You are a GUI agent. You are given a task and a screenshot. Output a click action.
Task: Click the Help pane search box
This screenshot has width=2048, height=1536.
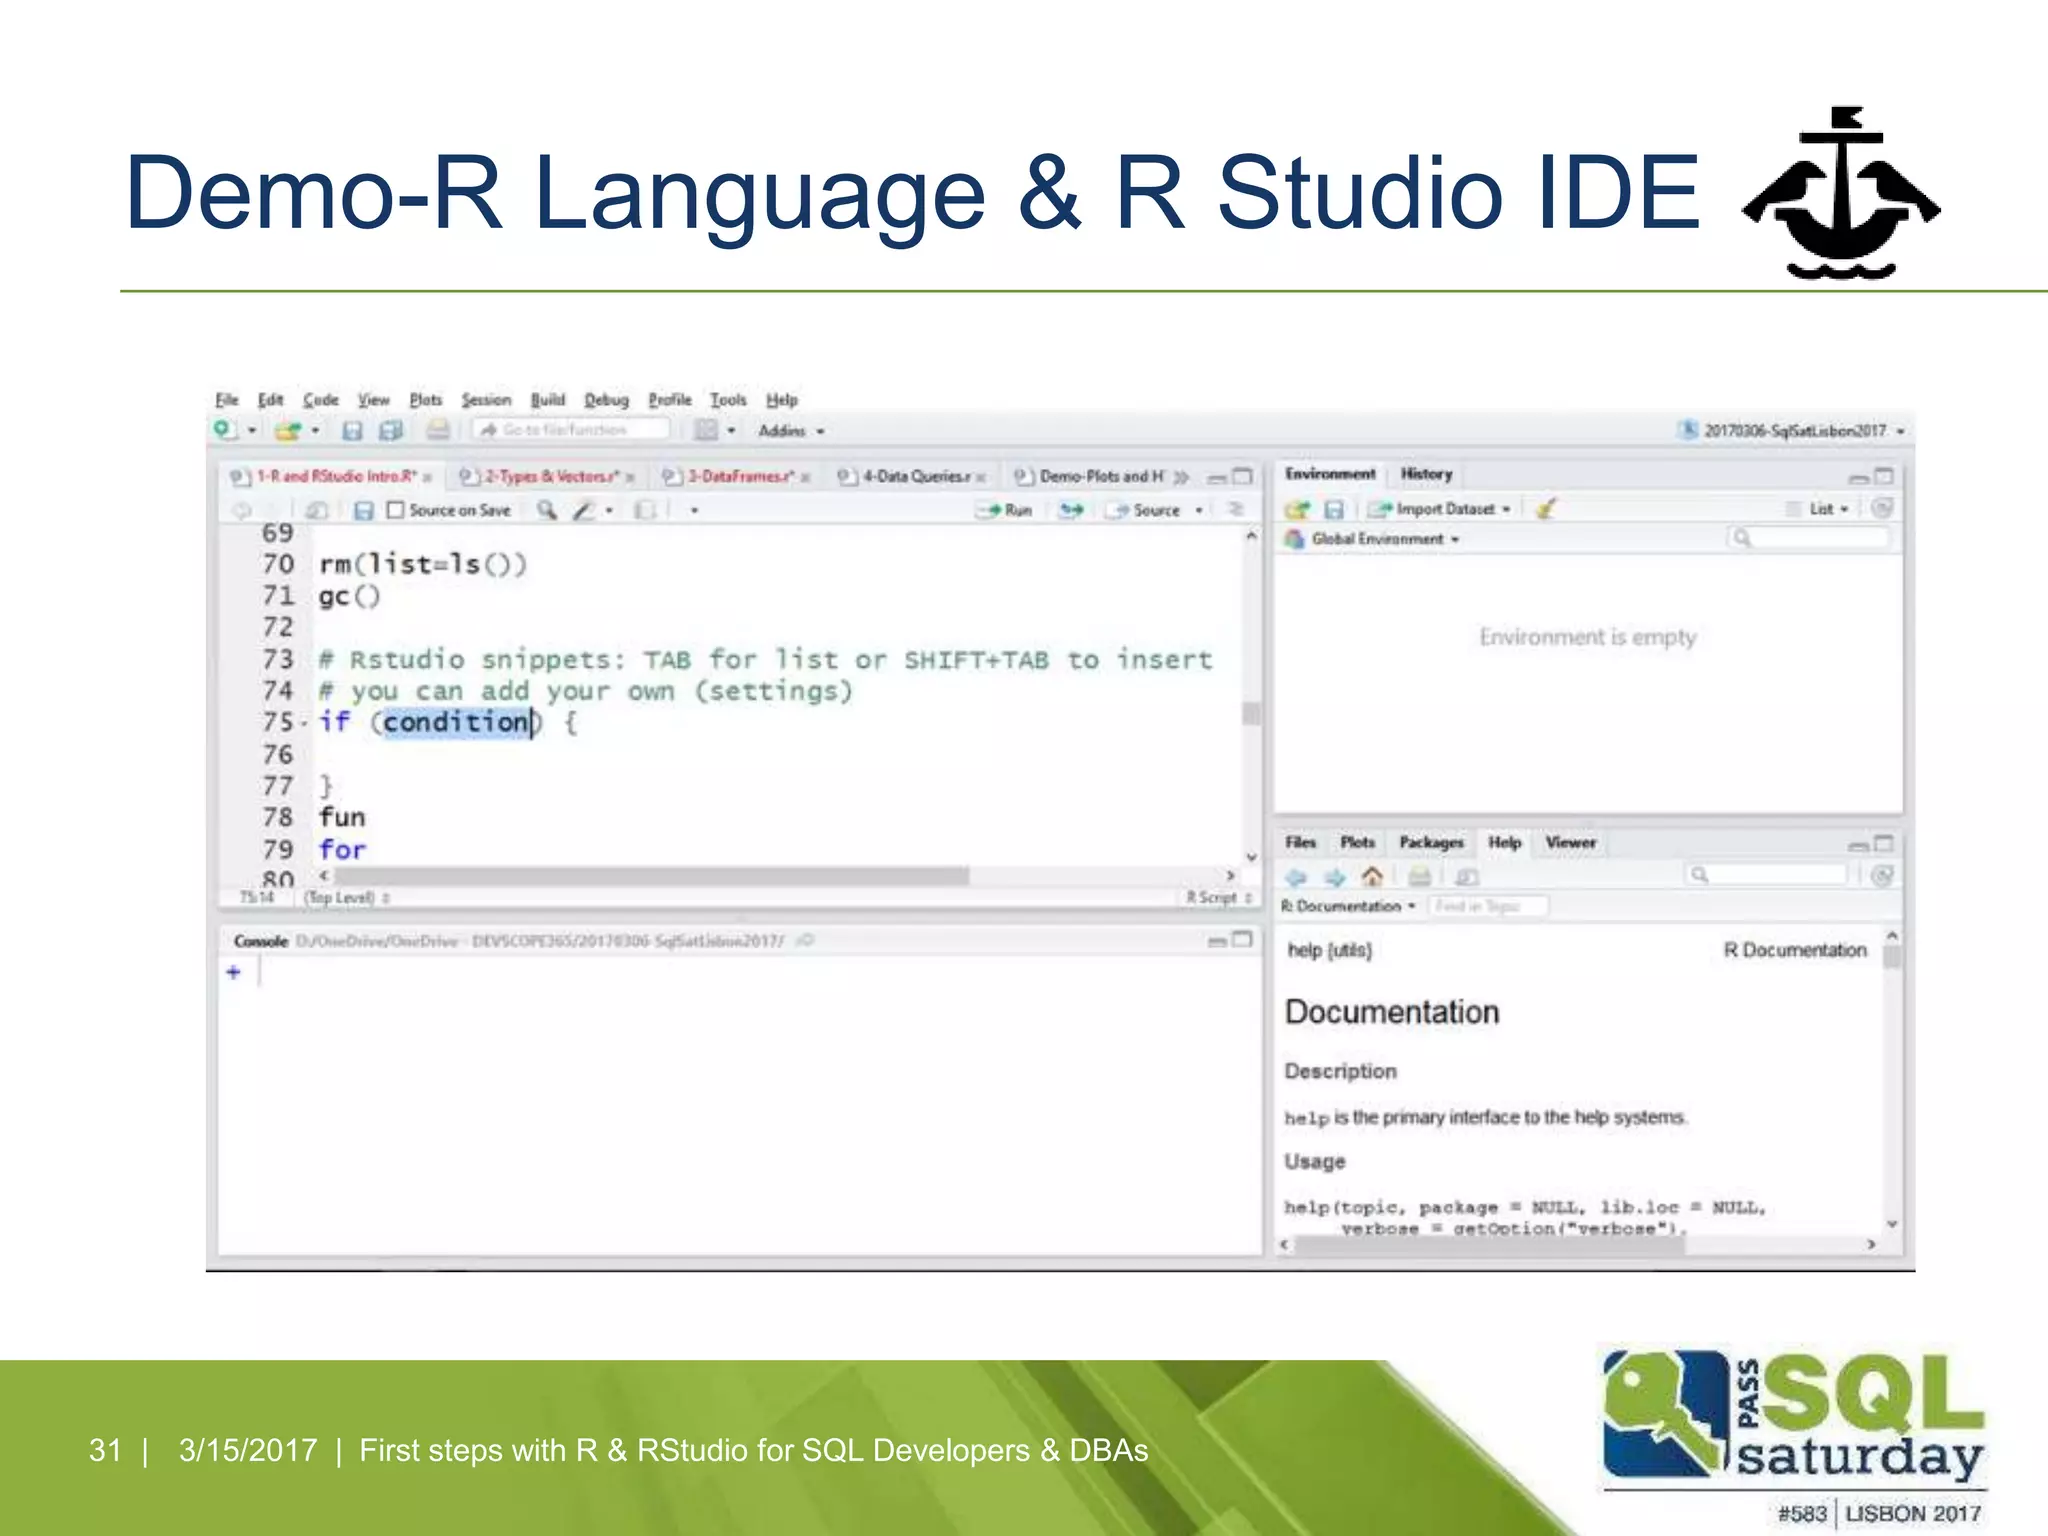(x=1765, y=876)
